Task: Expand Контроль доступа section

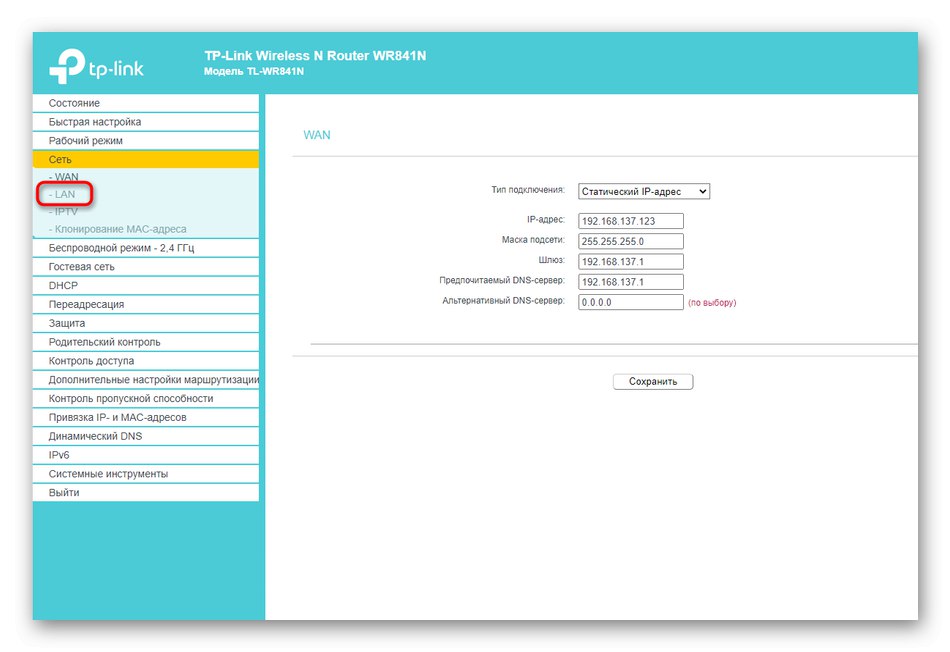Action: pyautogui.click(x=145, y=361)
